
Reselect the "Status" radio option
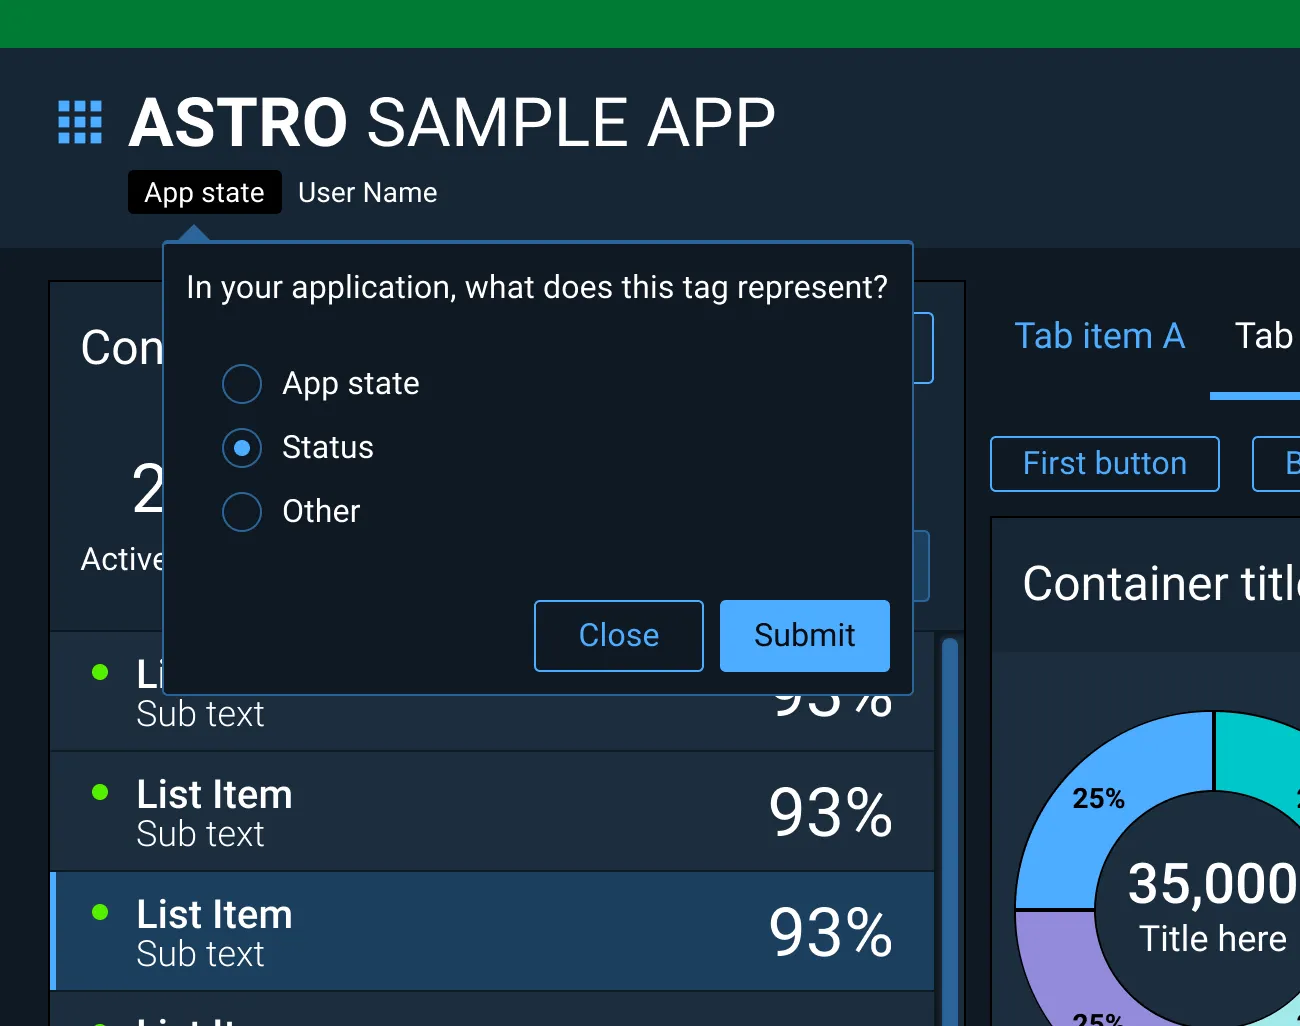[x=241, y=447]
